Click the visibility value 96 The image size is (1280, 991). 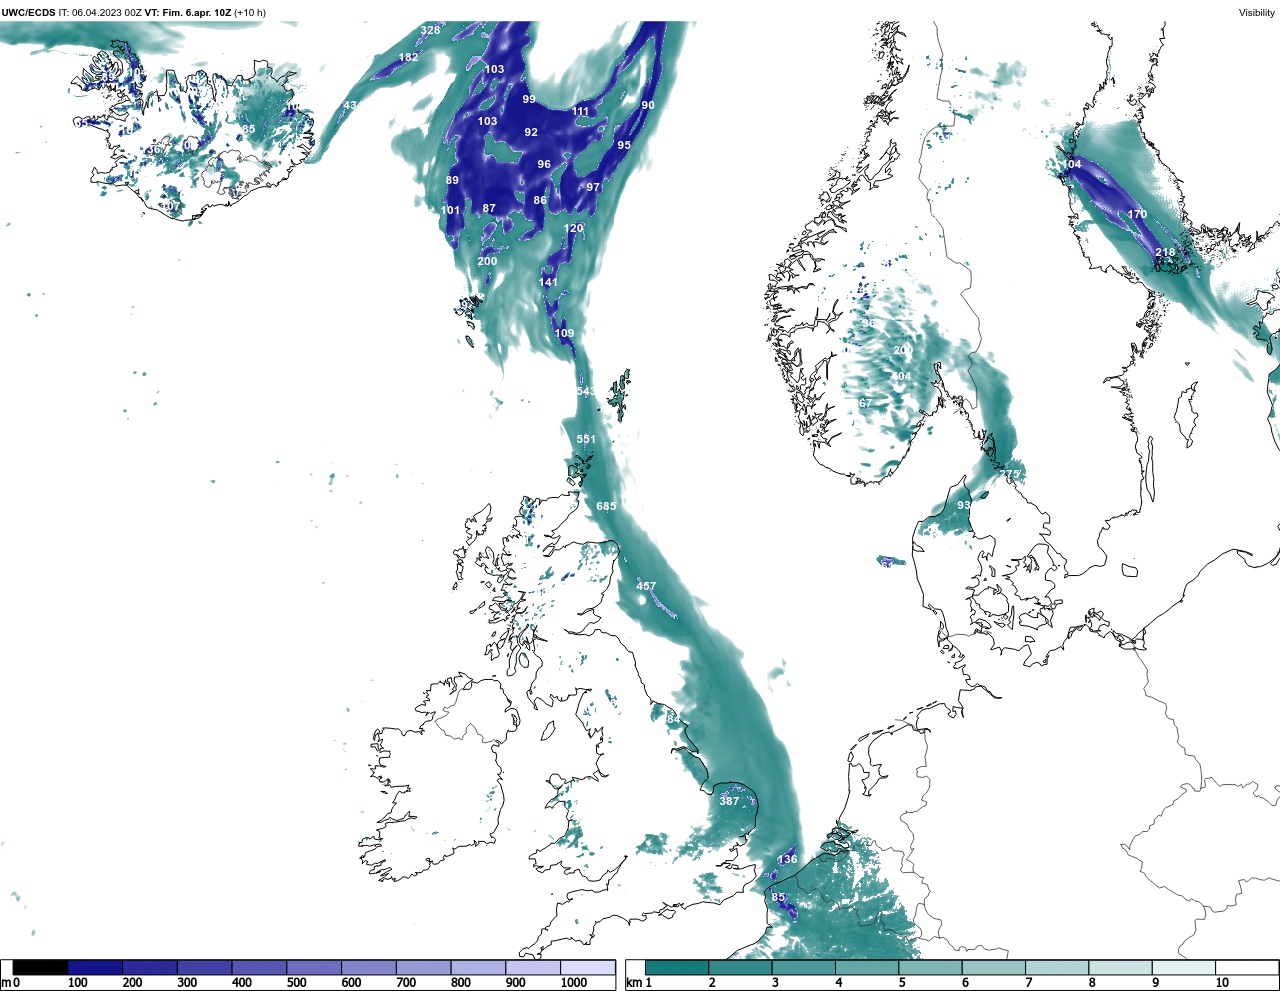(x=544, y=164)
